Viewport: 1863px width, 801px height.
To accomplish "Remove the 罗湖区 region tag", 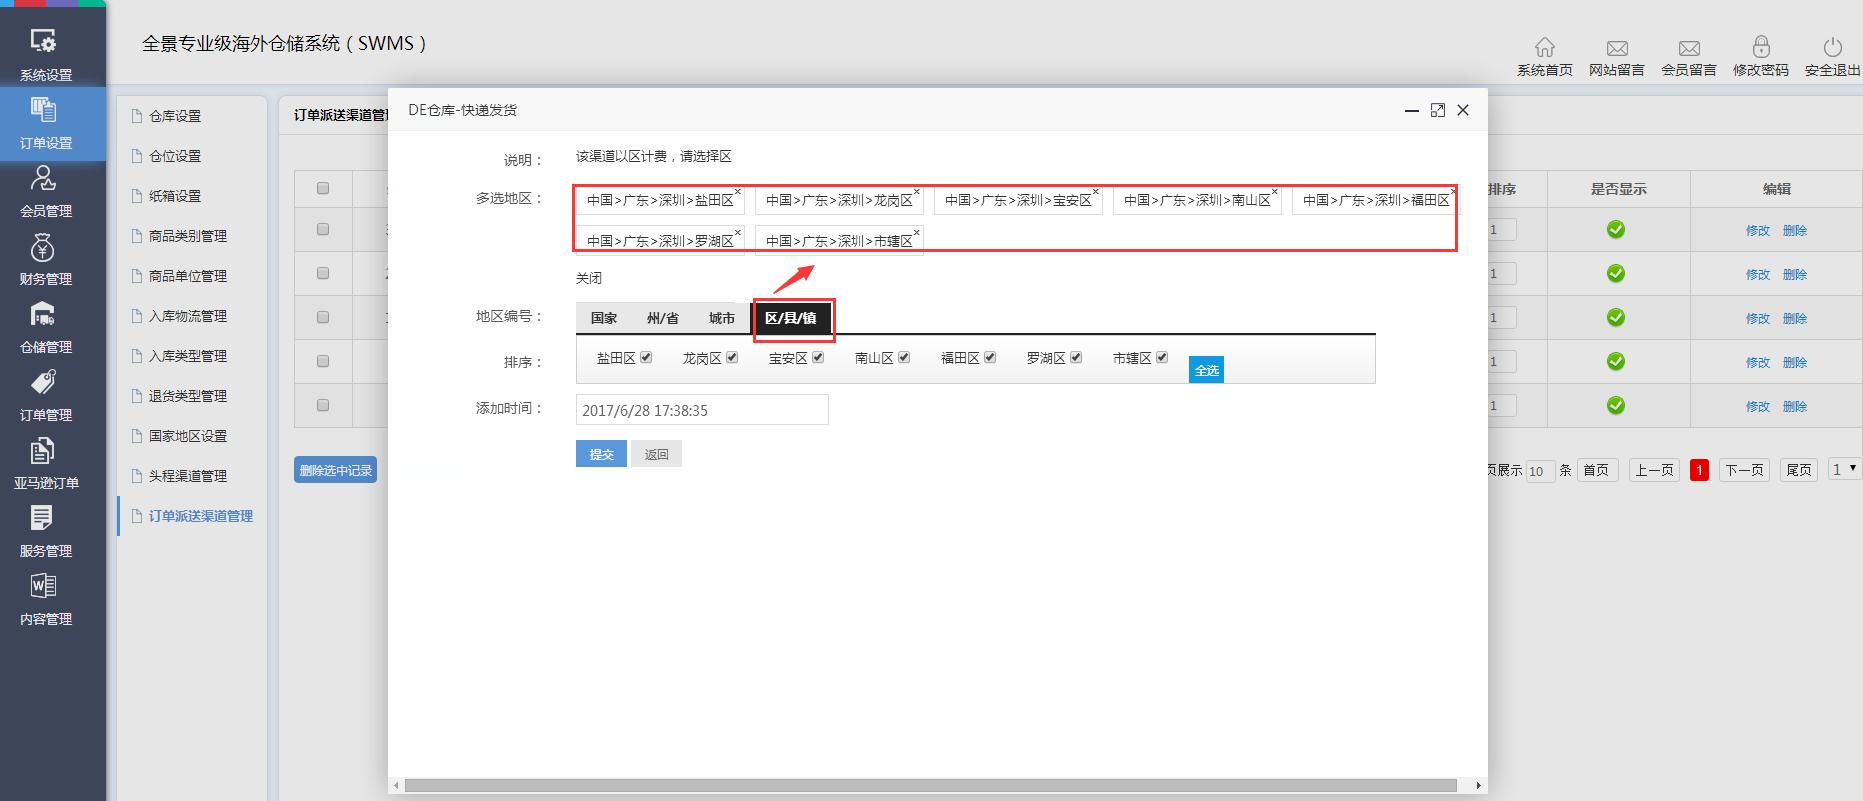I will tap(738, 232).
